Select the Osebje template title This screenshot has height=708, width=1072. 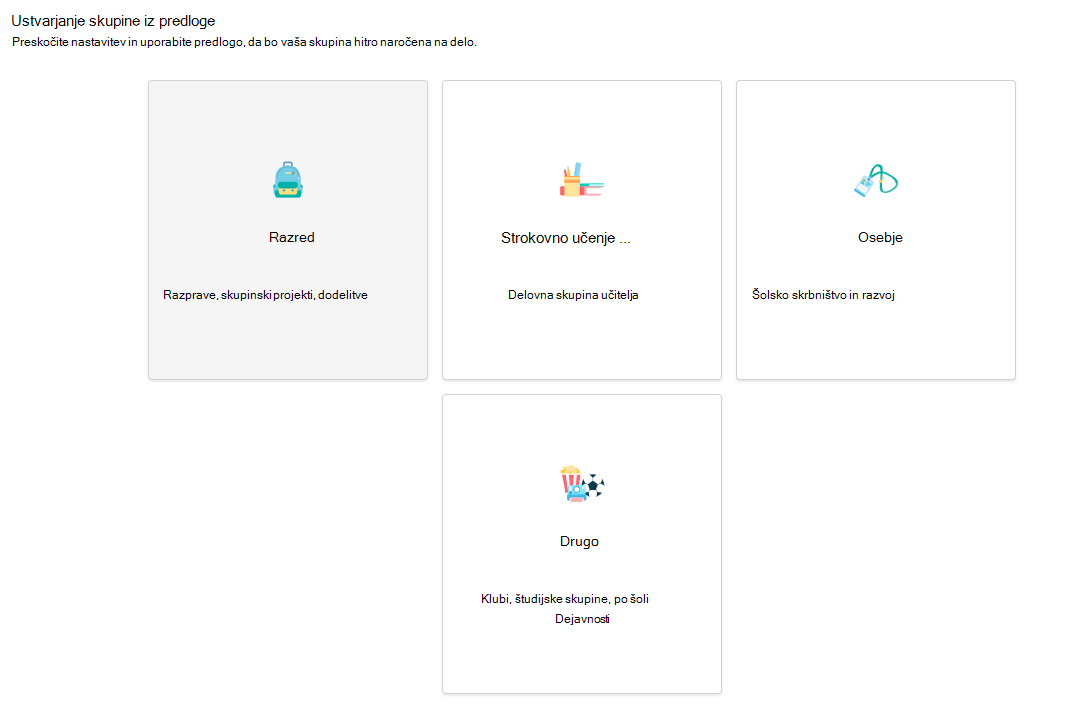[880, 238]
